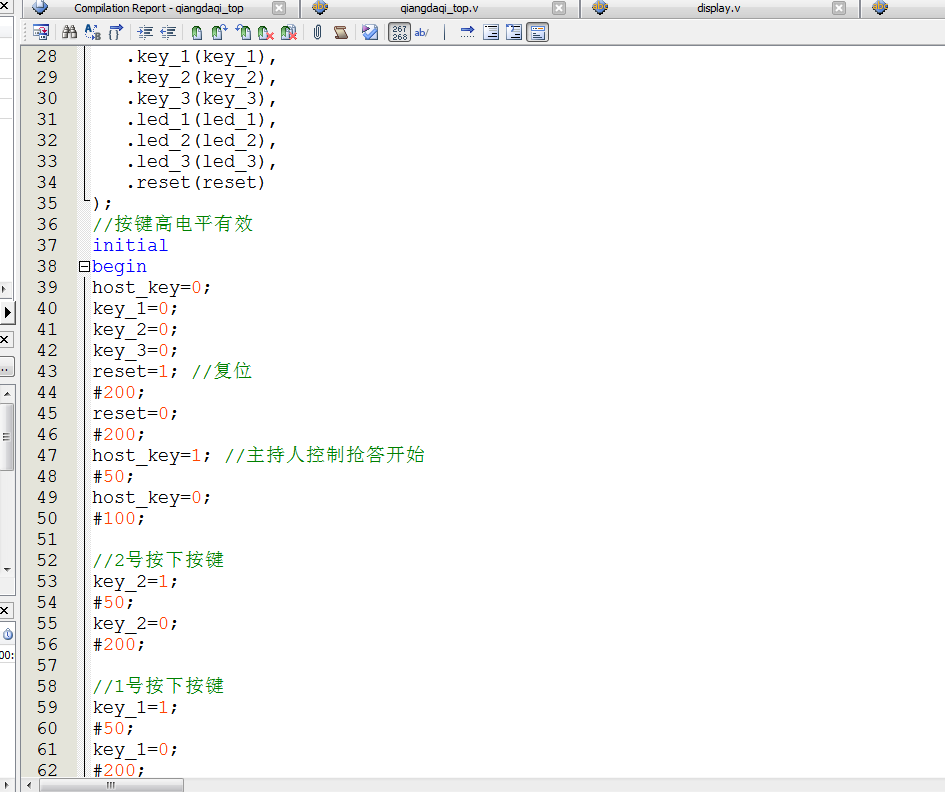
Task: Close the display.v tab
Action: (839, 8)
